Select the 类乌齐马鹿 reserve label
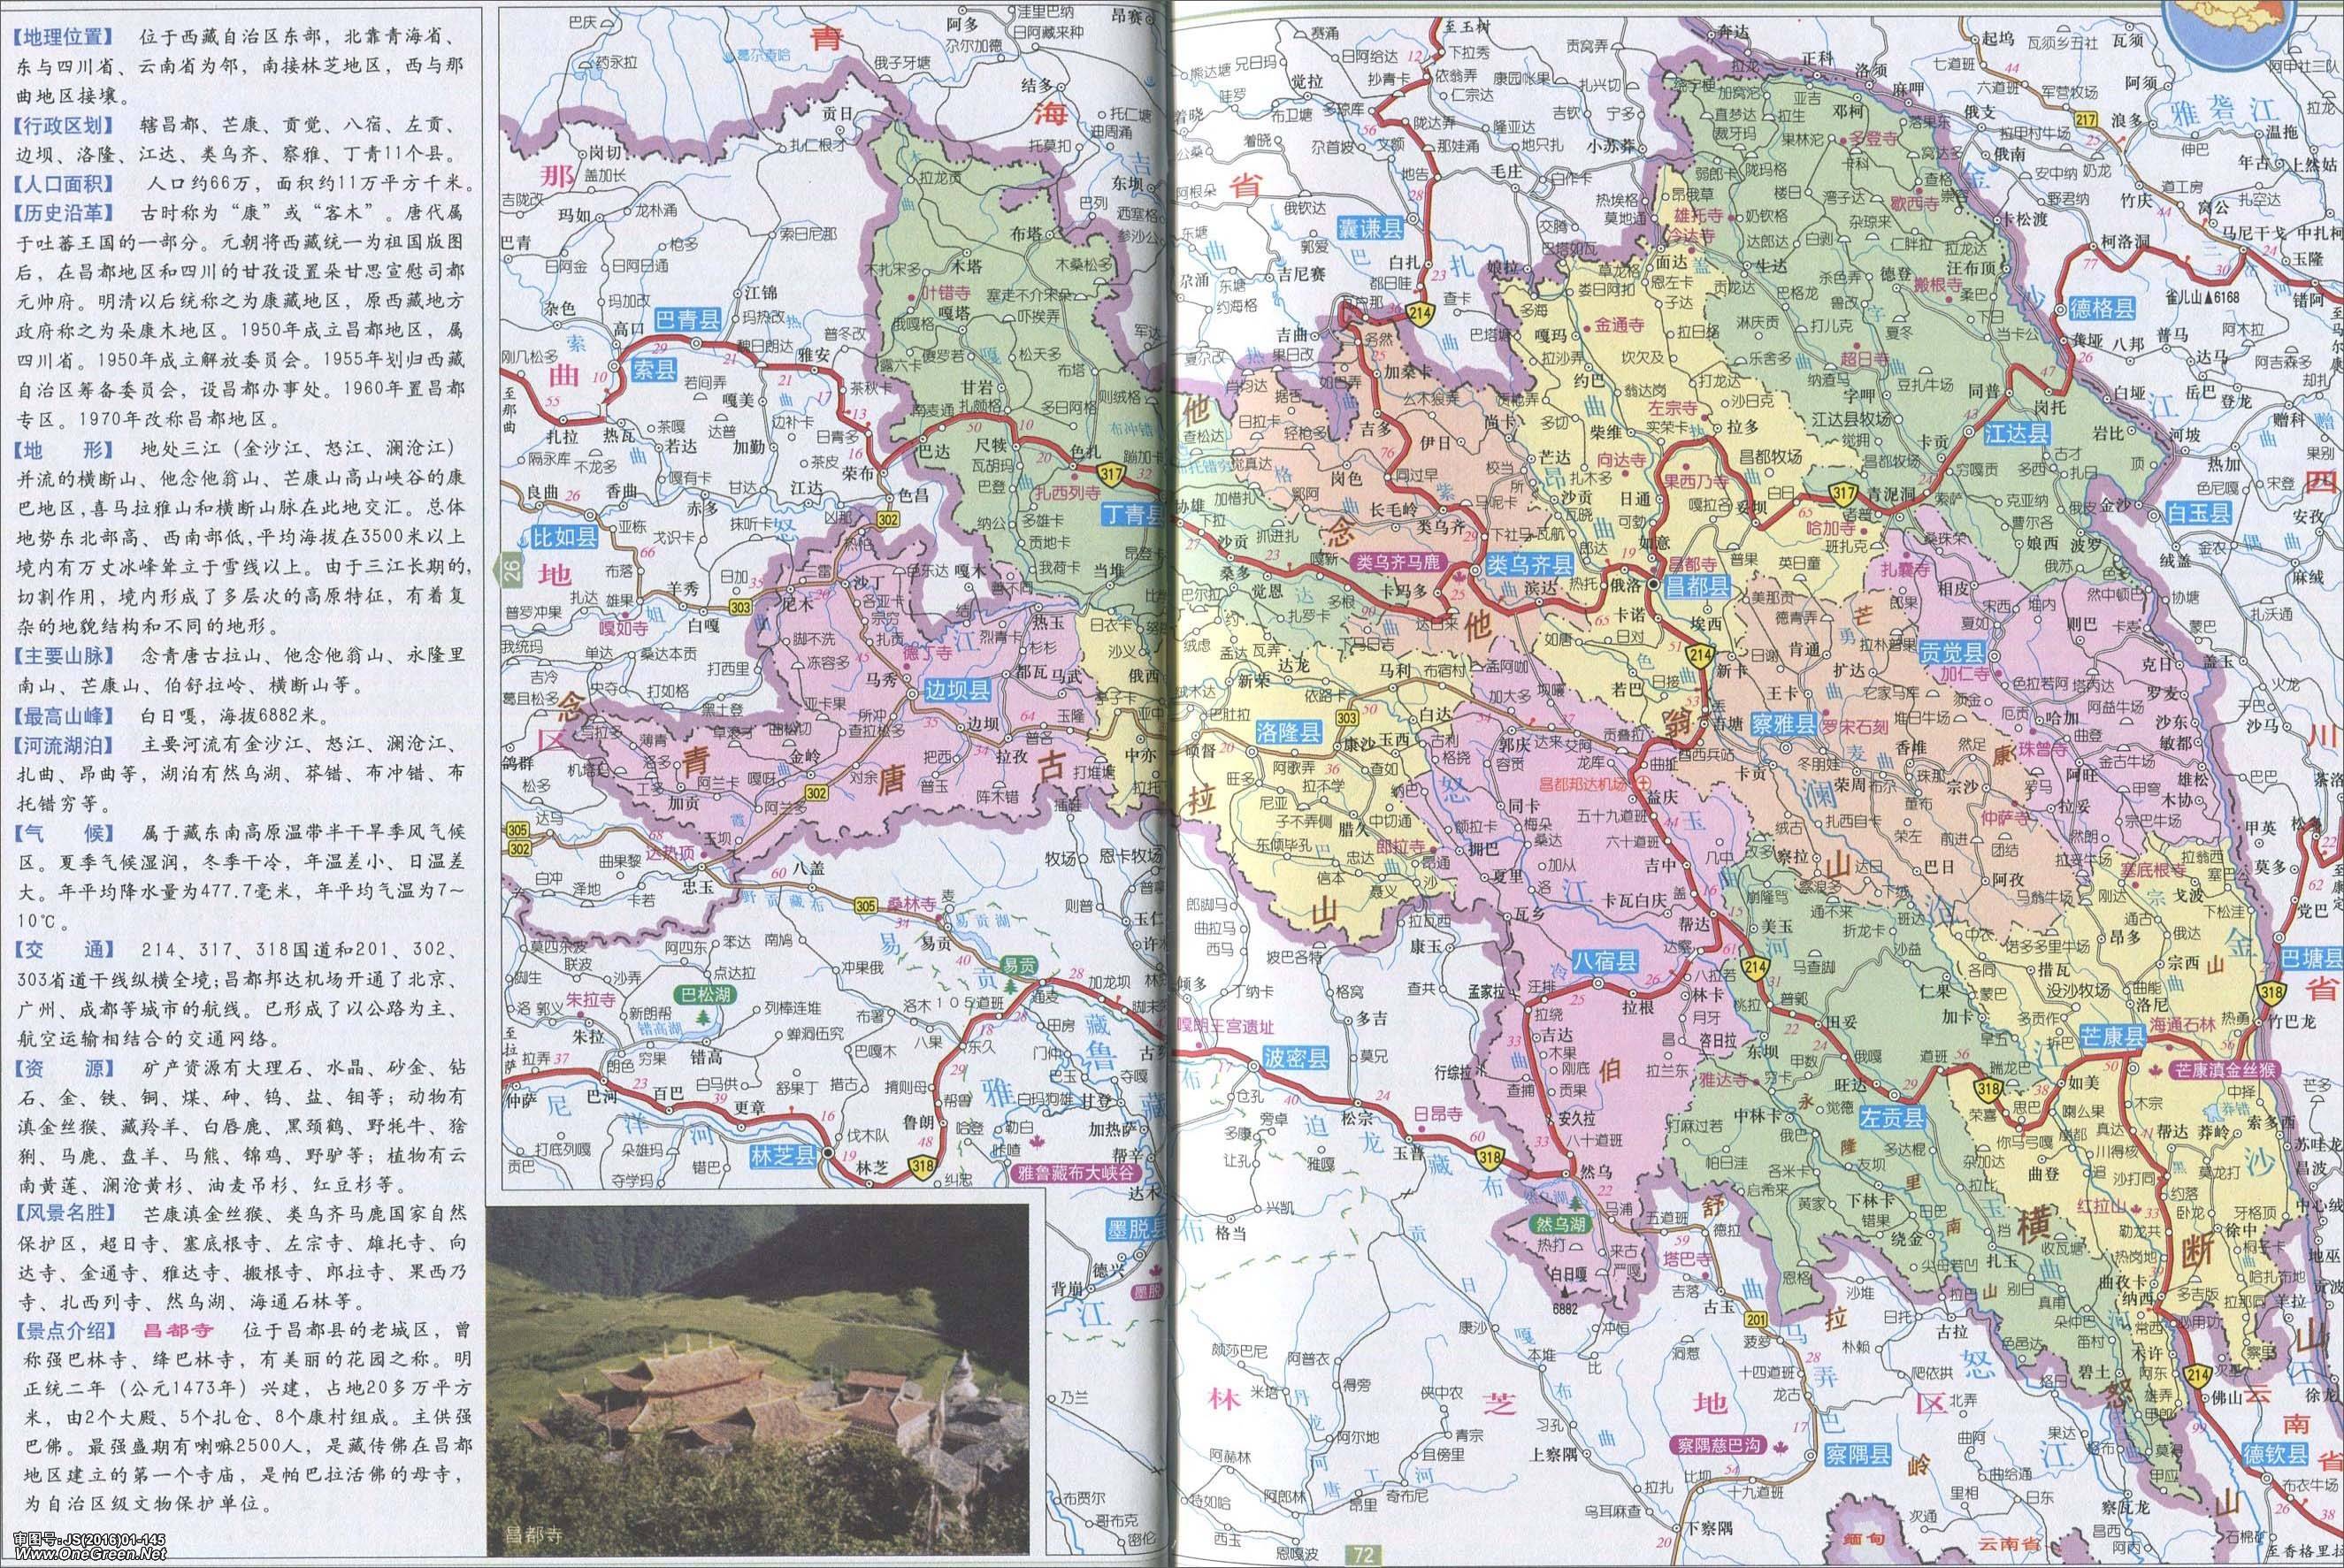The height and width of the screenshot is (1568, 2344). [1398, 562]
